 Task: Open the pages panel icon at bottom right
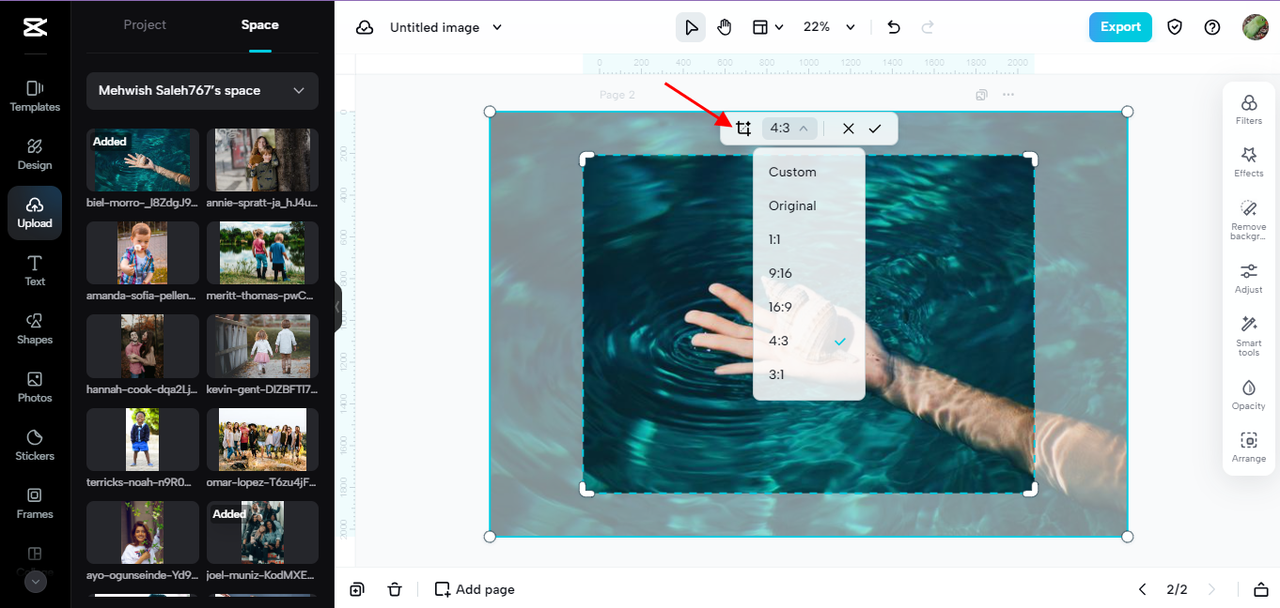pyautogui.click(x=1261, y=589)
